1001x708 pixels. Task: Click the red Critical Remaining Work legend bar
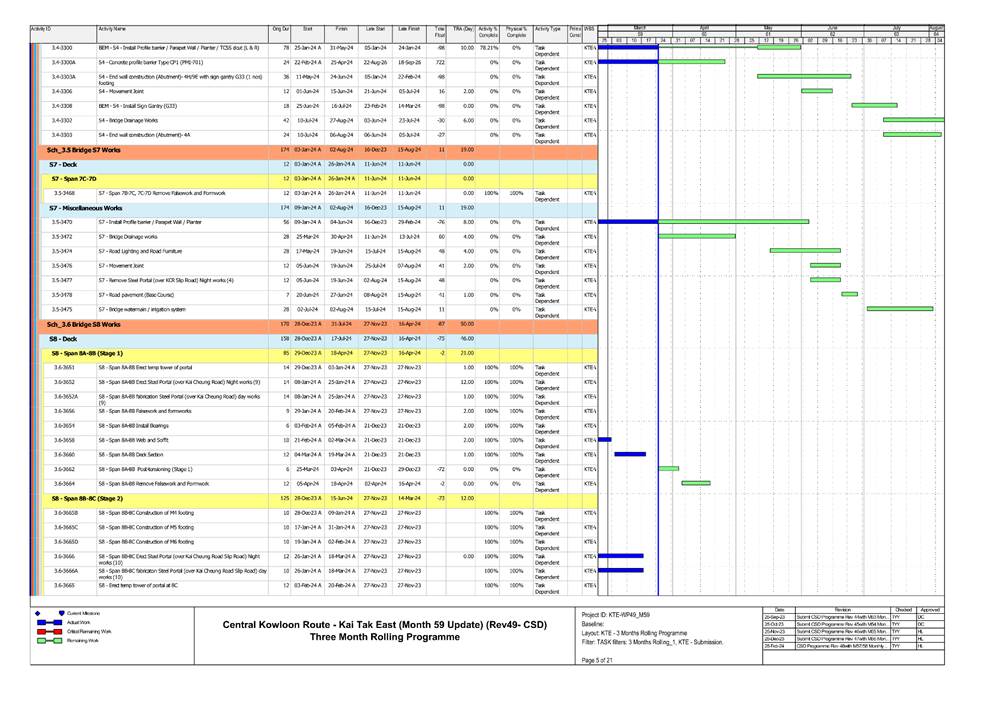[x=44, y=632]
